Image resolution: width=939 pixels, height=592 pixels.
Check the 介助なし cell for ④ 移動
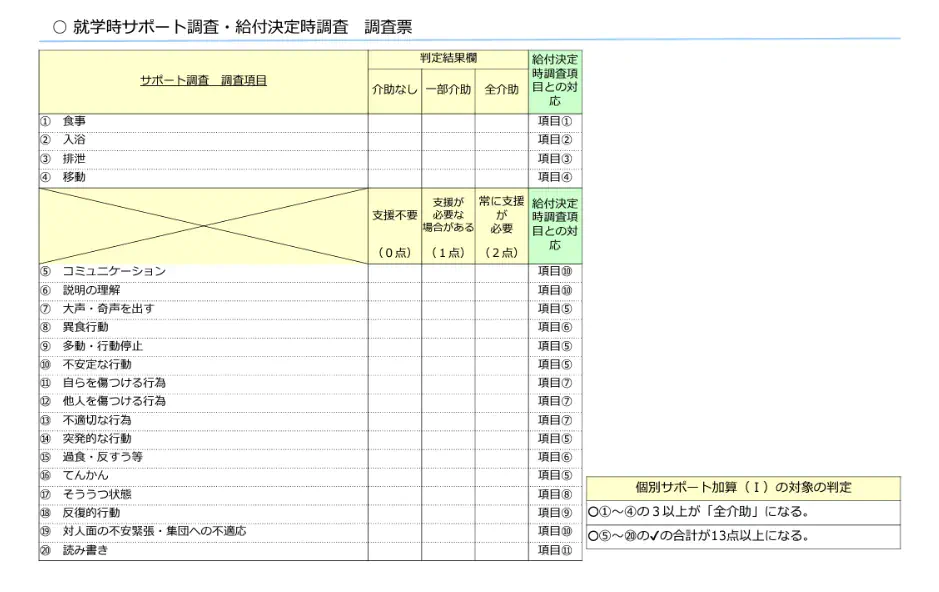[x=394, y=177]
